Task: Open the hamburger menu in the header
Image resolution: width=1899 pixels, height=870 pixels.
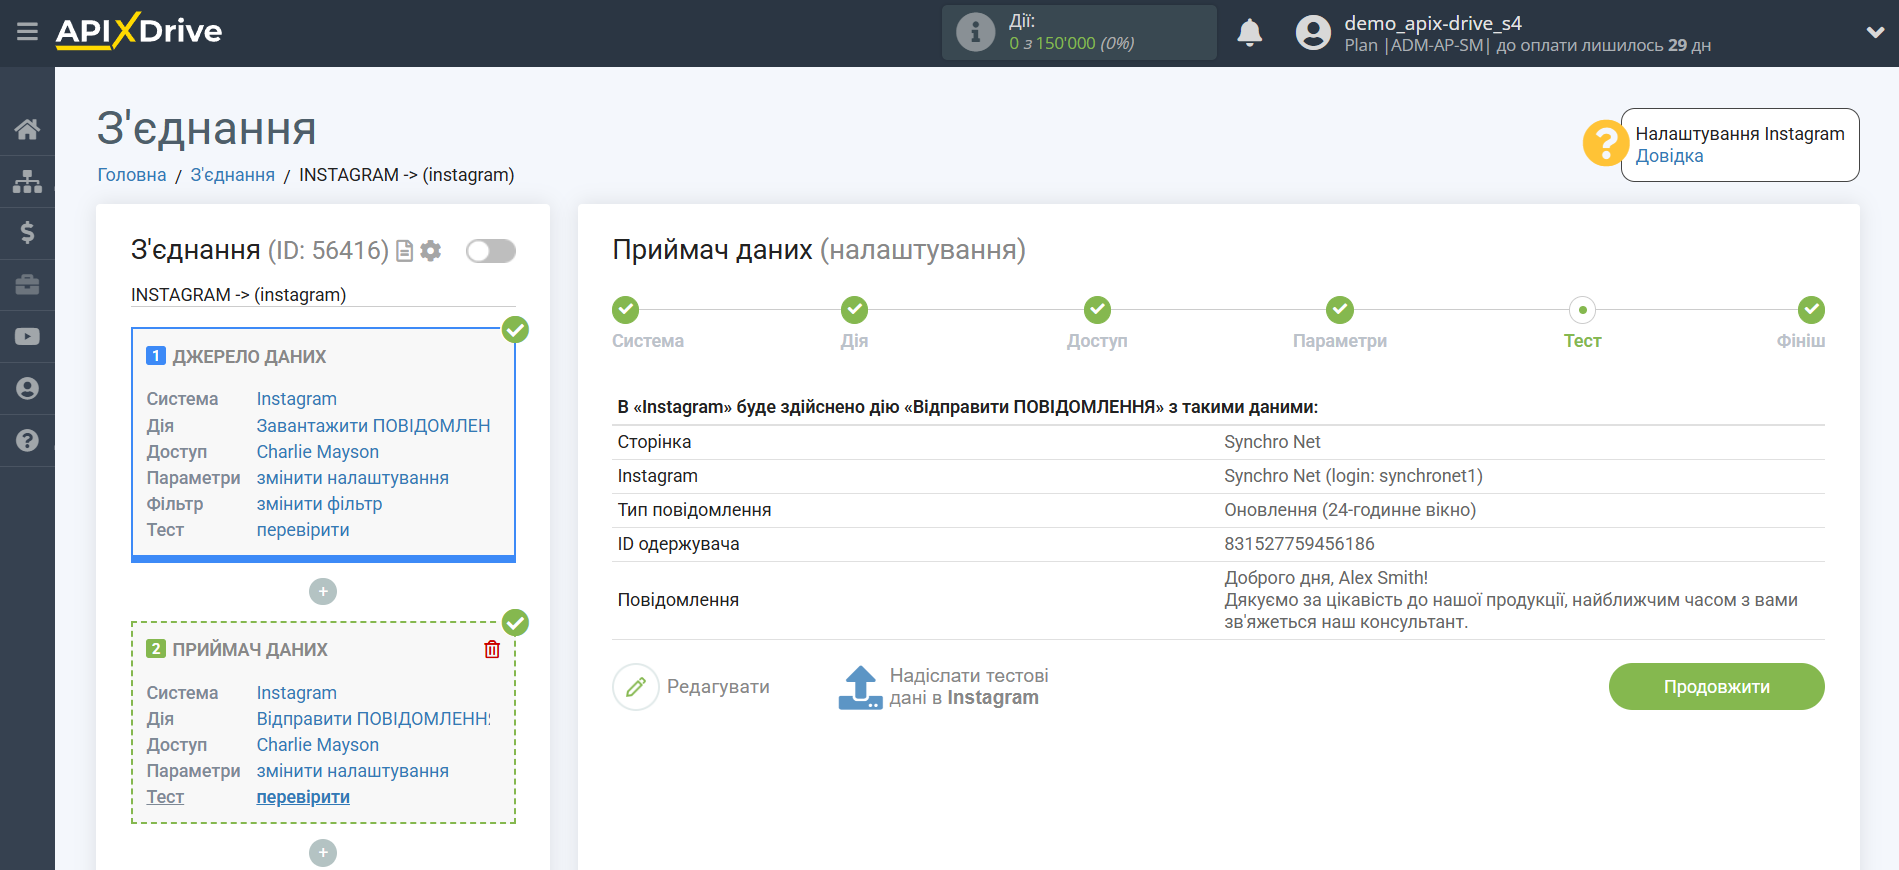Action: point(27,32)
